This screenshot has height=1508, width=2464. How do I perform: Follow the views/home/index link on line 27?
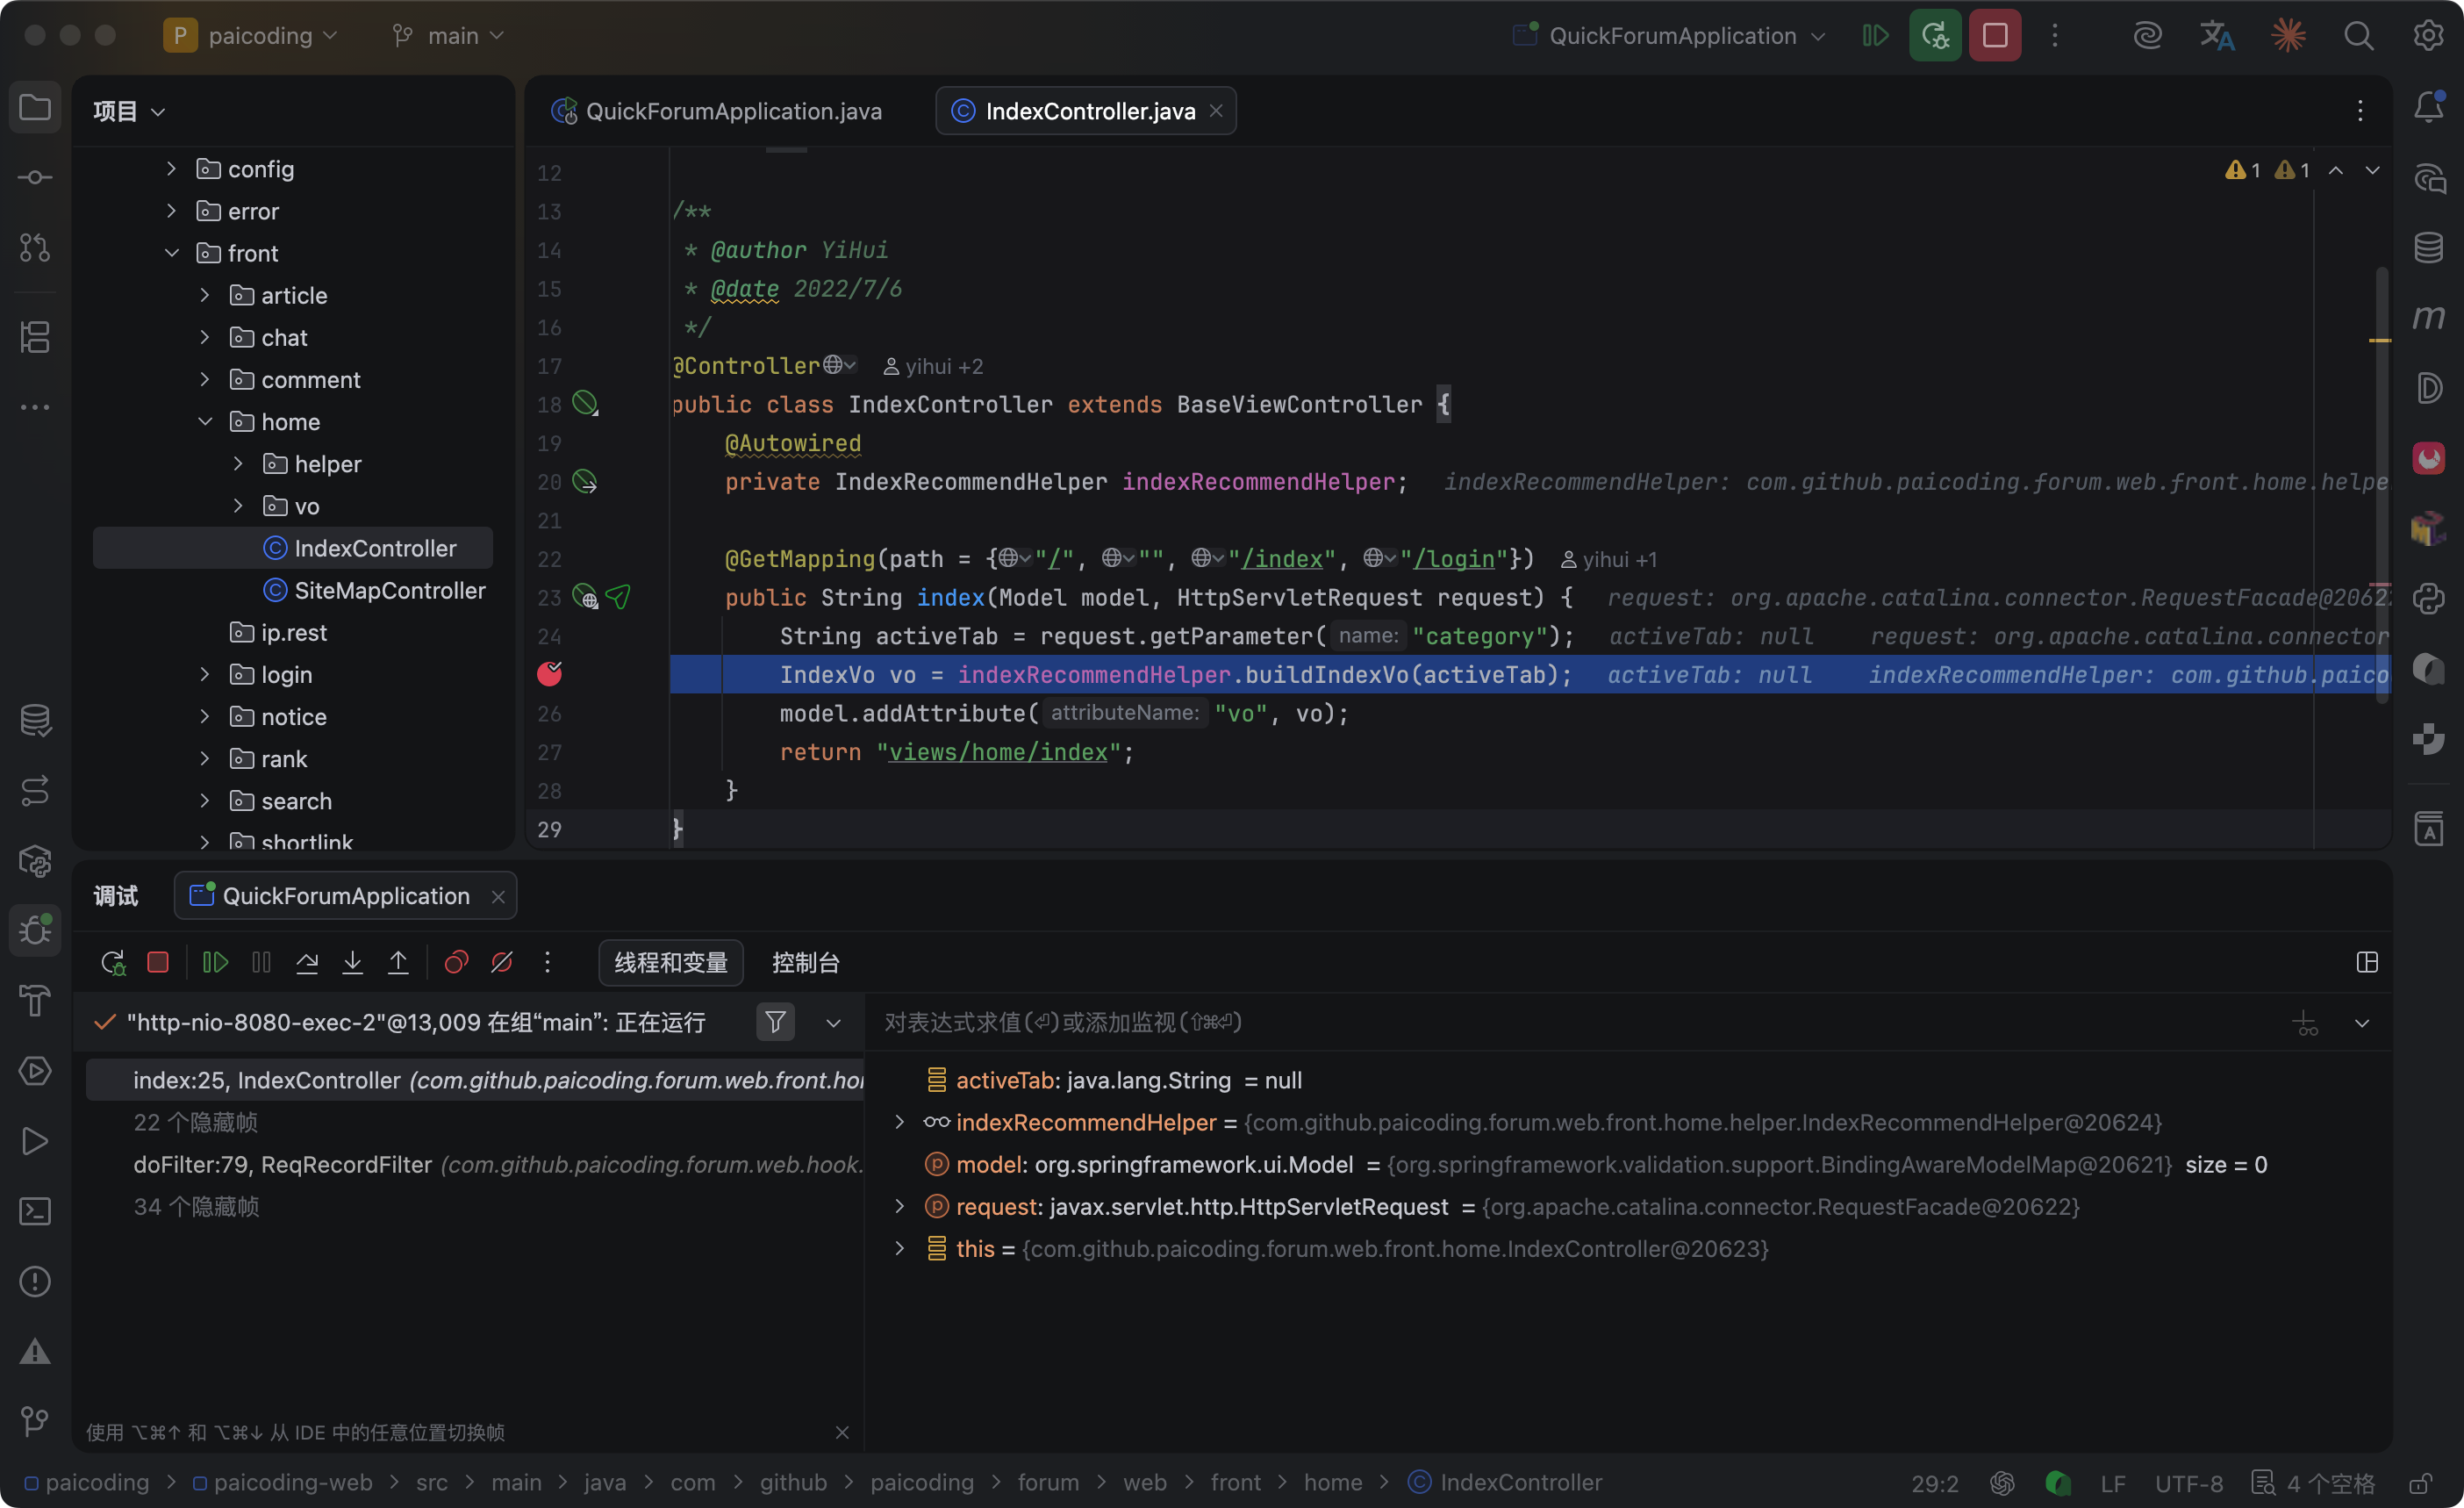click(x=997, y=752)
